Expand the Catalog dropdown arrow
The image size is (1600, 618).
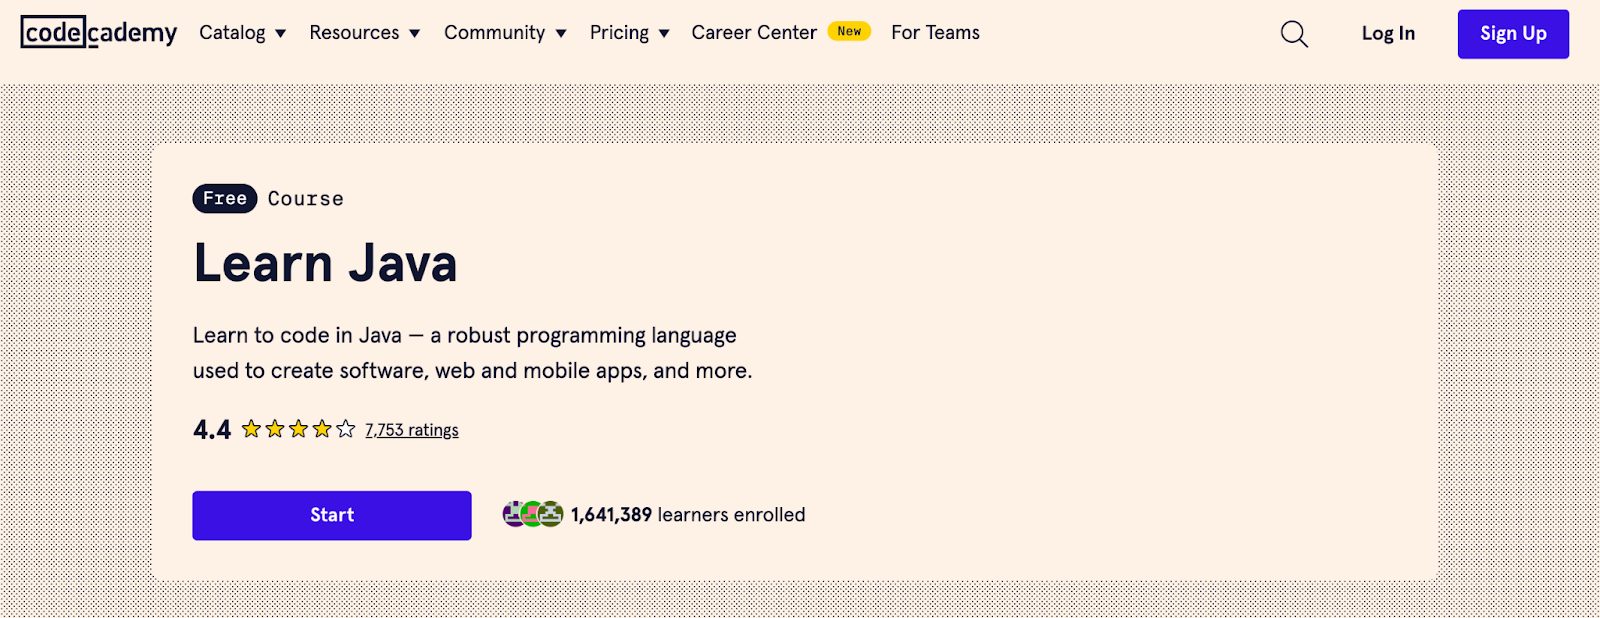(x=281, y=34)
